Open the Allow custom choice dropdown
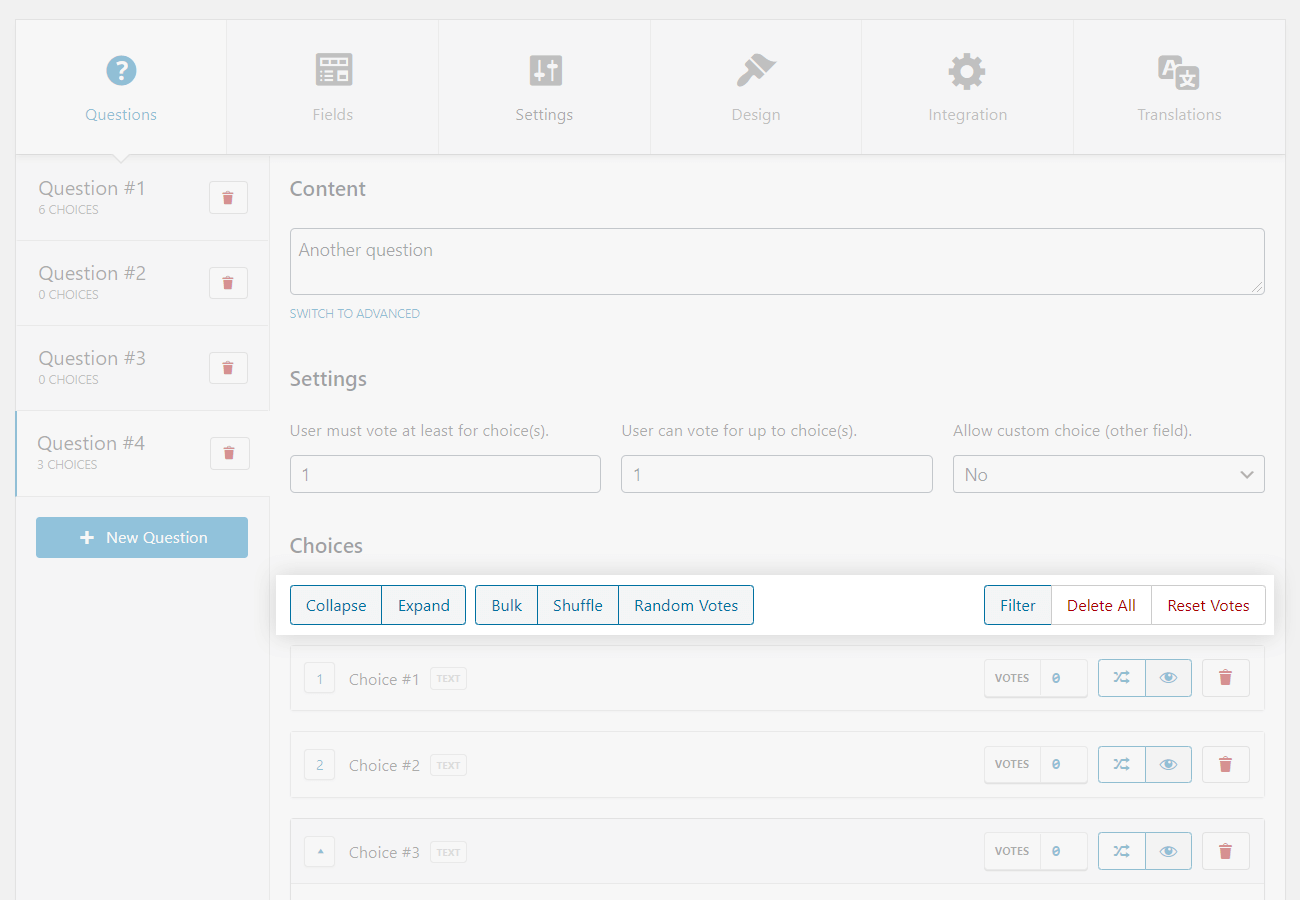This screenshot has width=1300, height=900. pos(1109,474)
